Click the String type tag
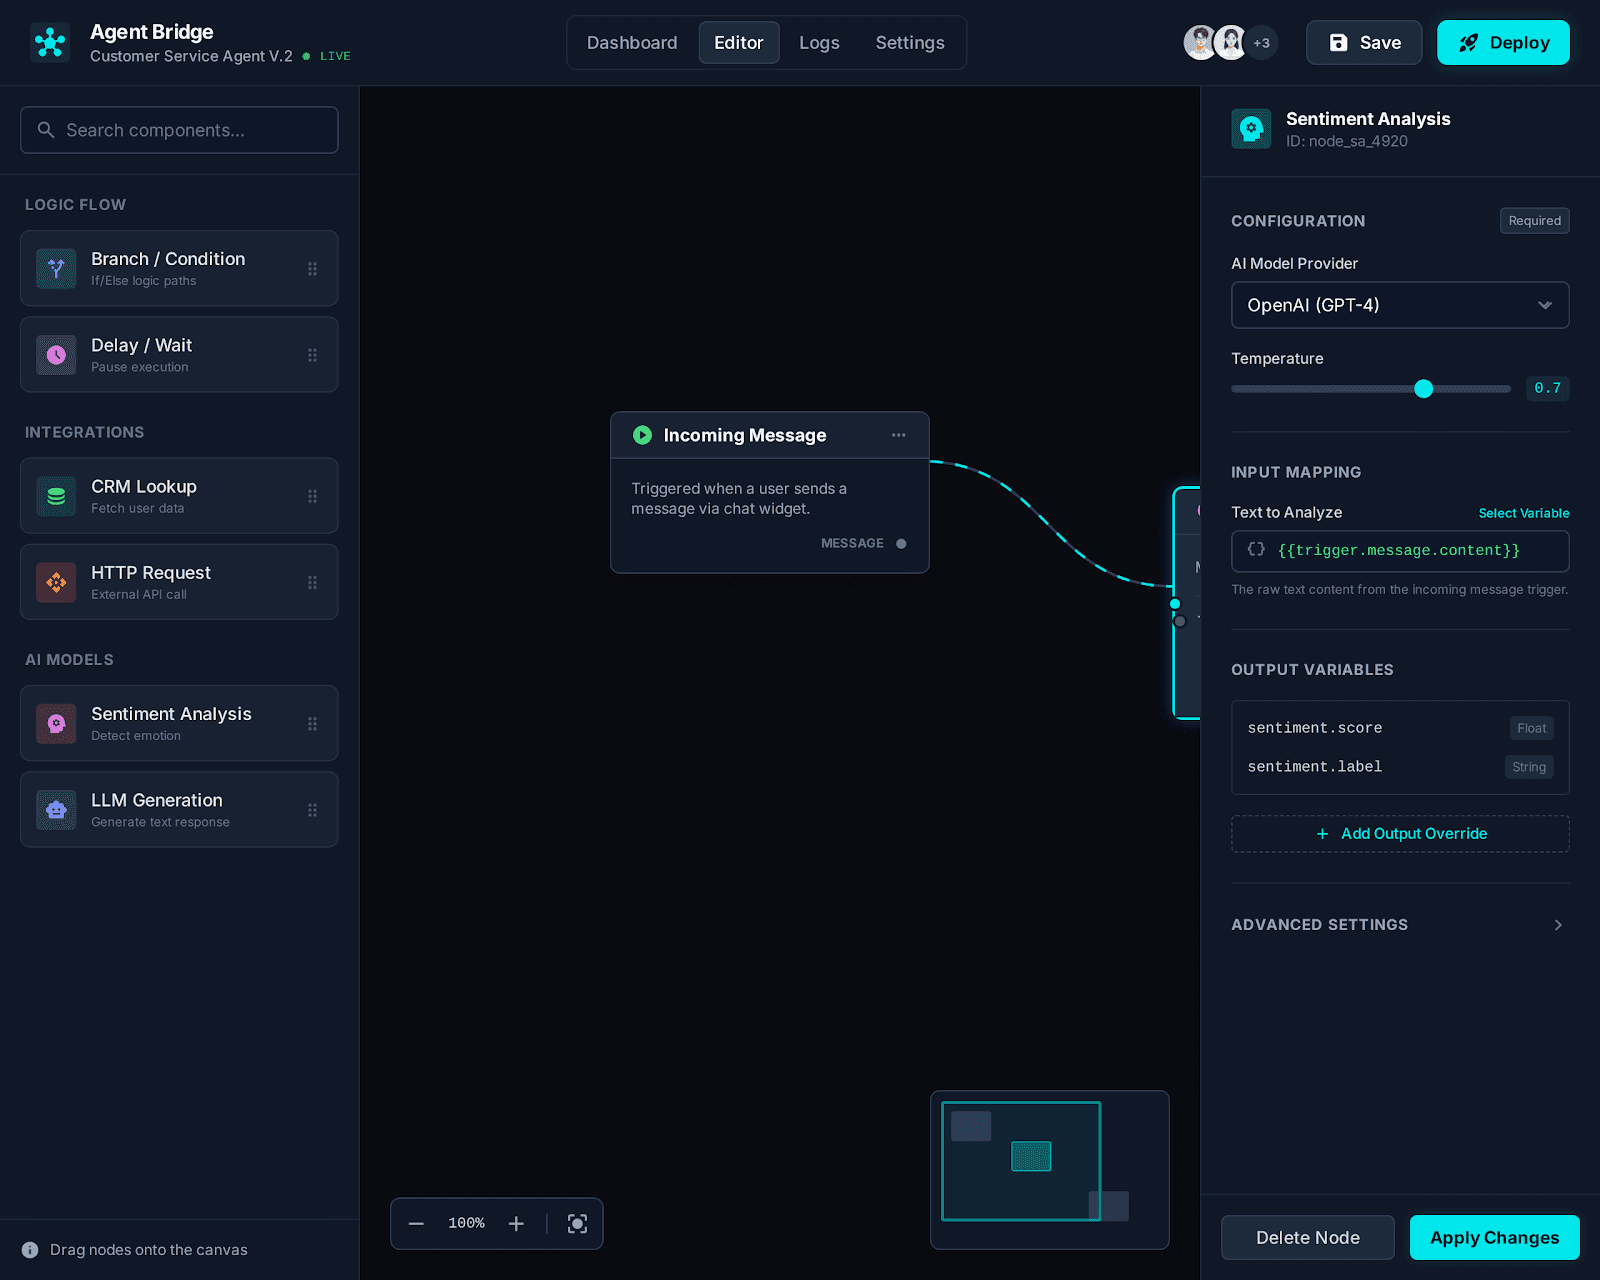Image resolution: width=1600 pixels, height=1280 pixels. click(1529, 767)
